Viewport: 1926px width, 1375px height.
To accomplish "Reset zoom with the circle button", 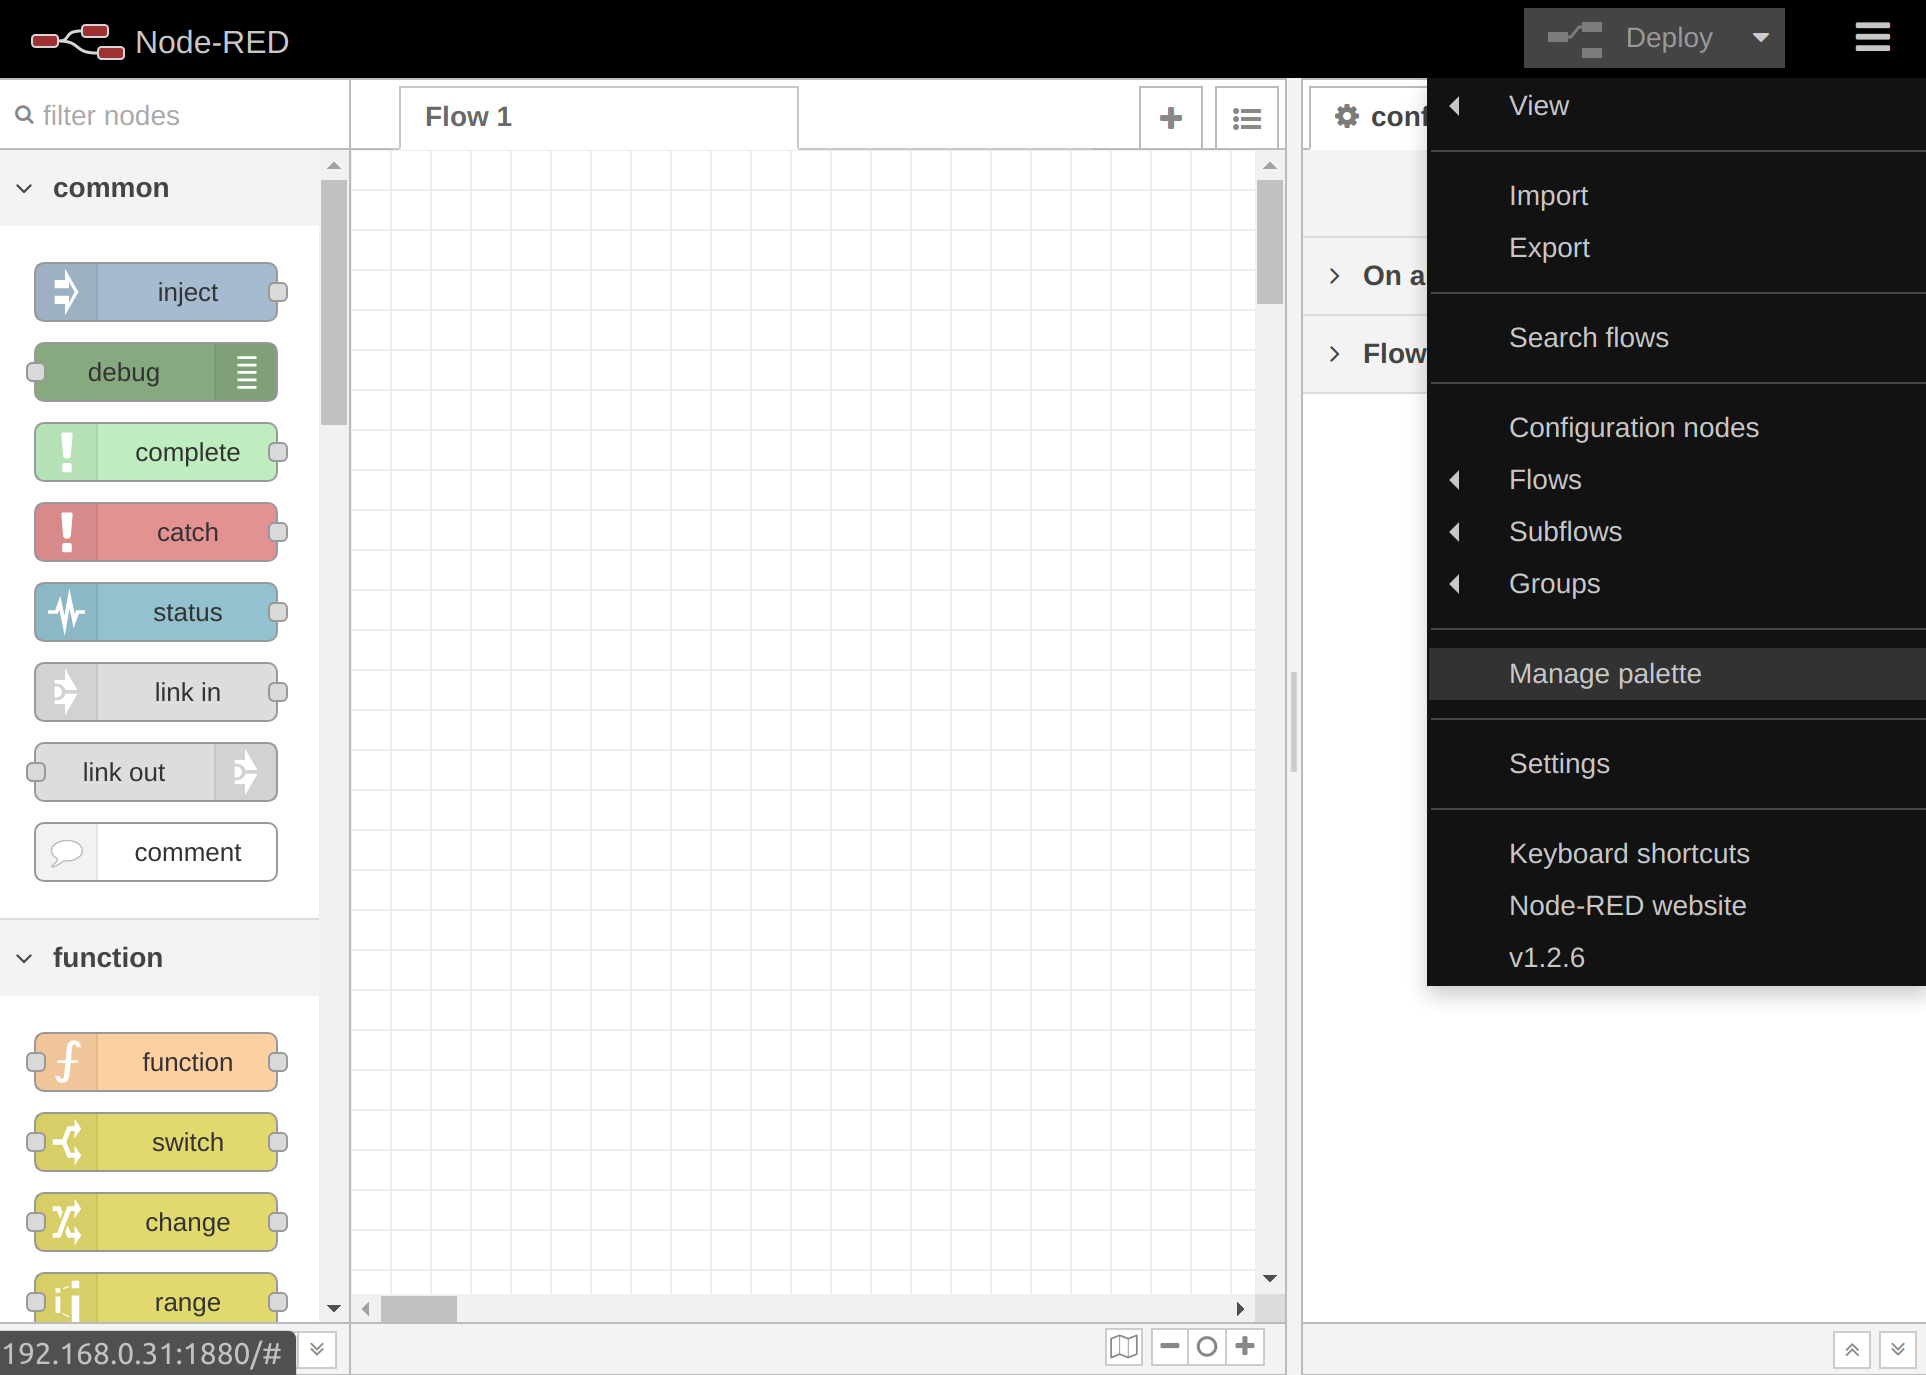I will (1207, 1347).
